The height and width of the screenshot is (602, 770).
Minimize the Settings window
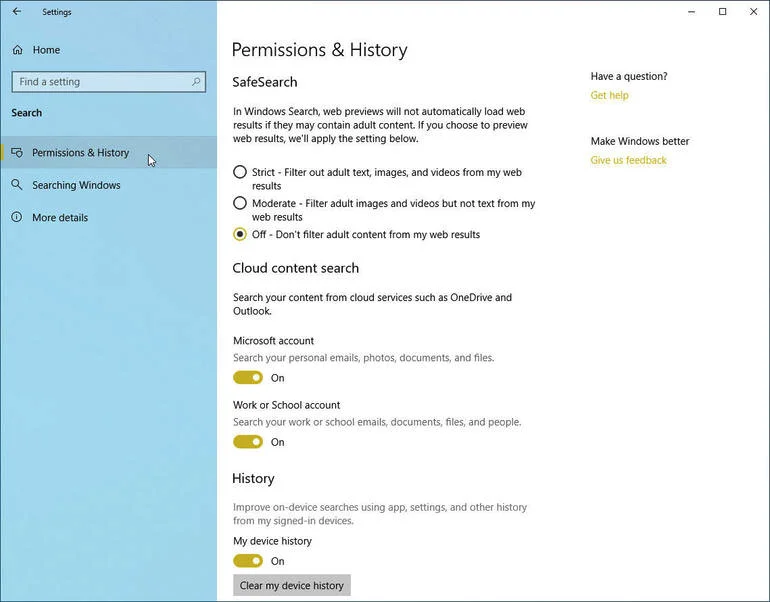pyautogui.click(x=691, y=11)
